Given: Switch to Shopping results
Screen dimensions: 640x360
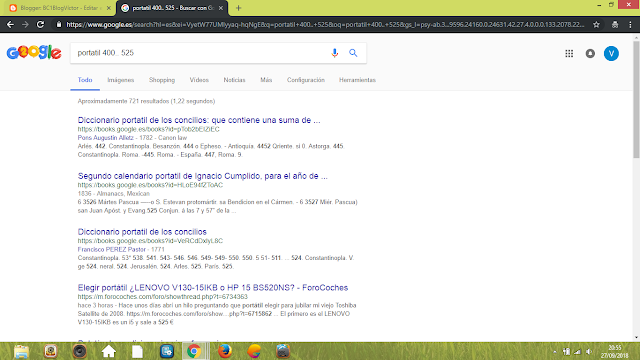Looking at the screenshot, I should tap(162, 80).
